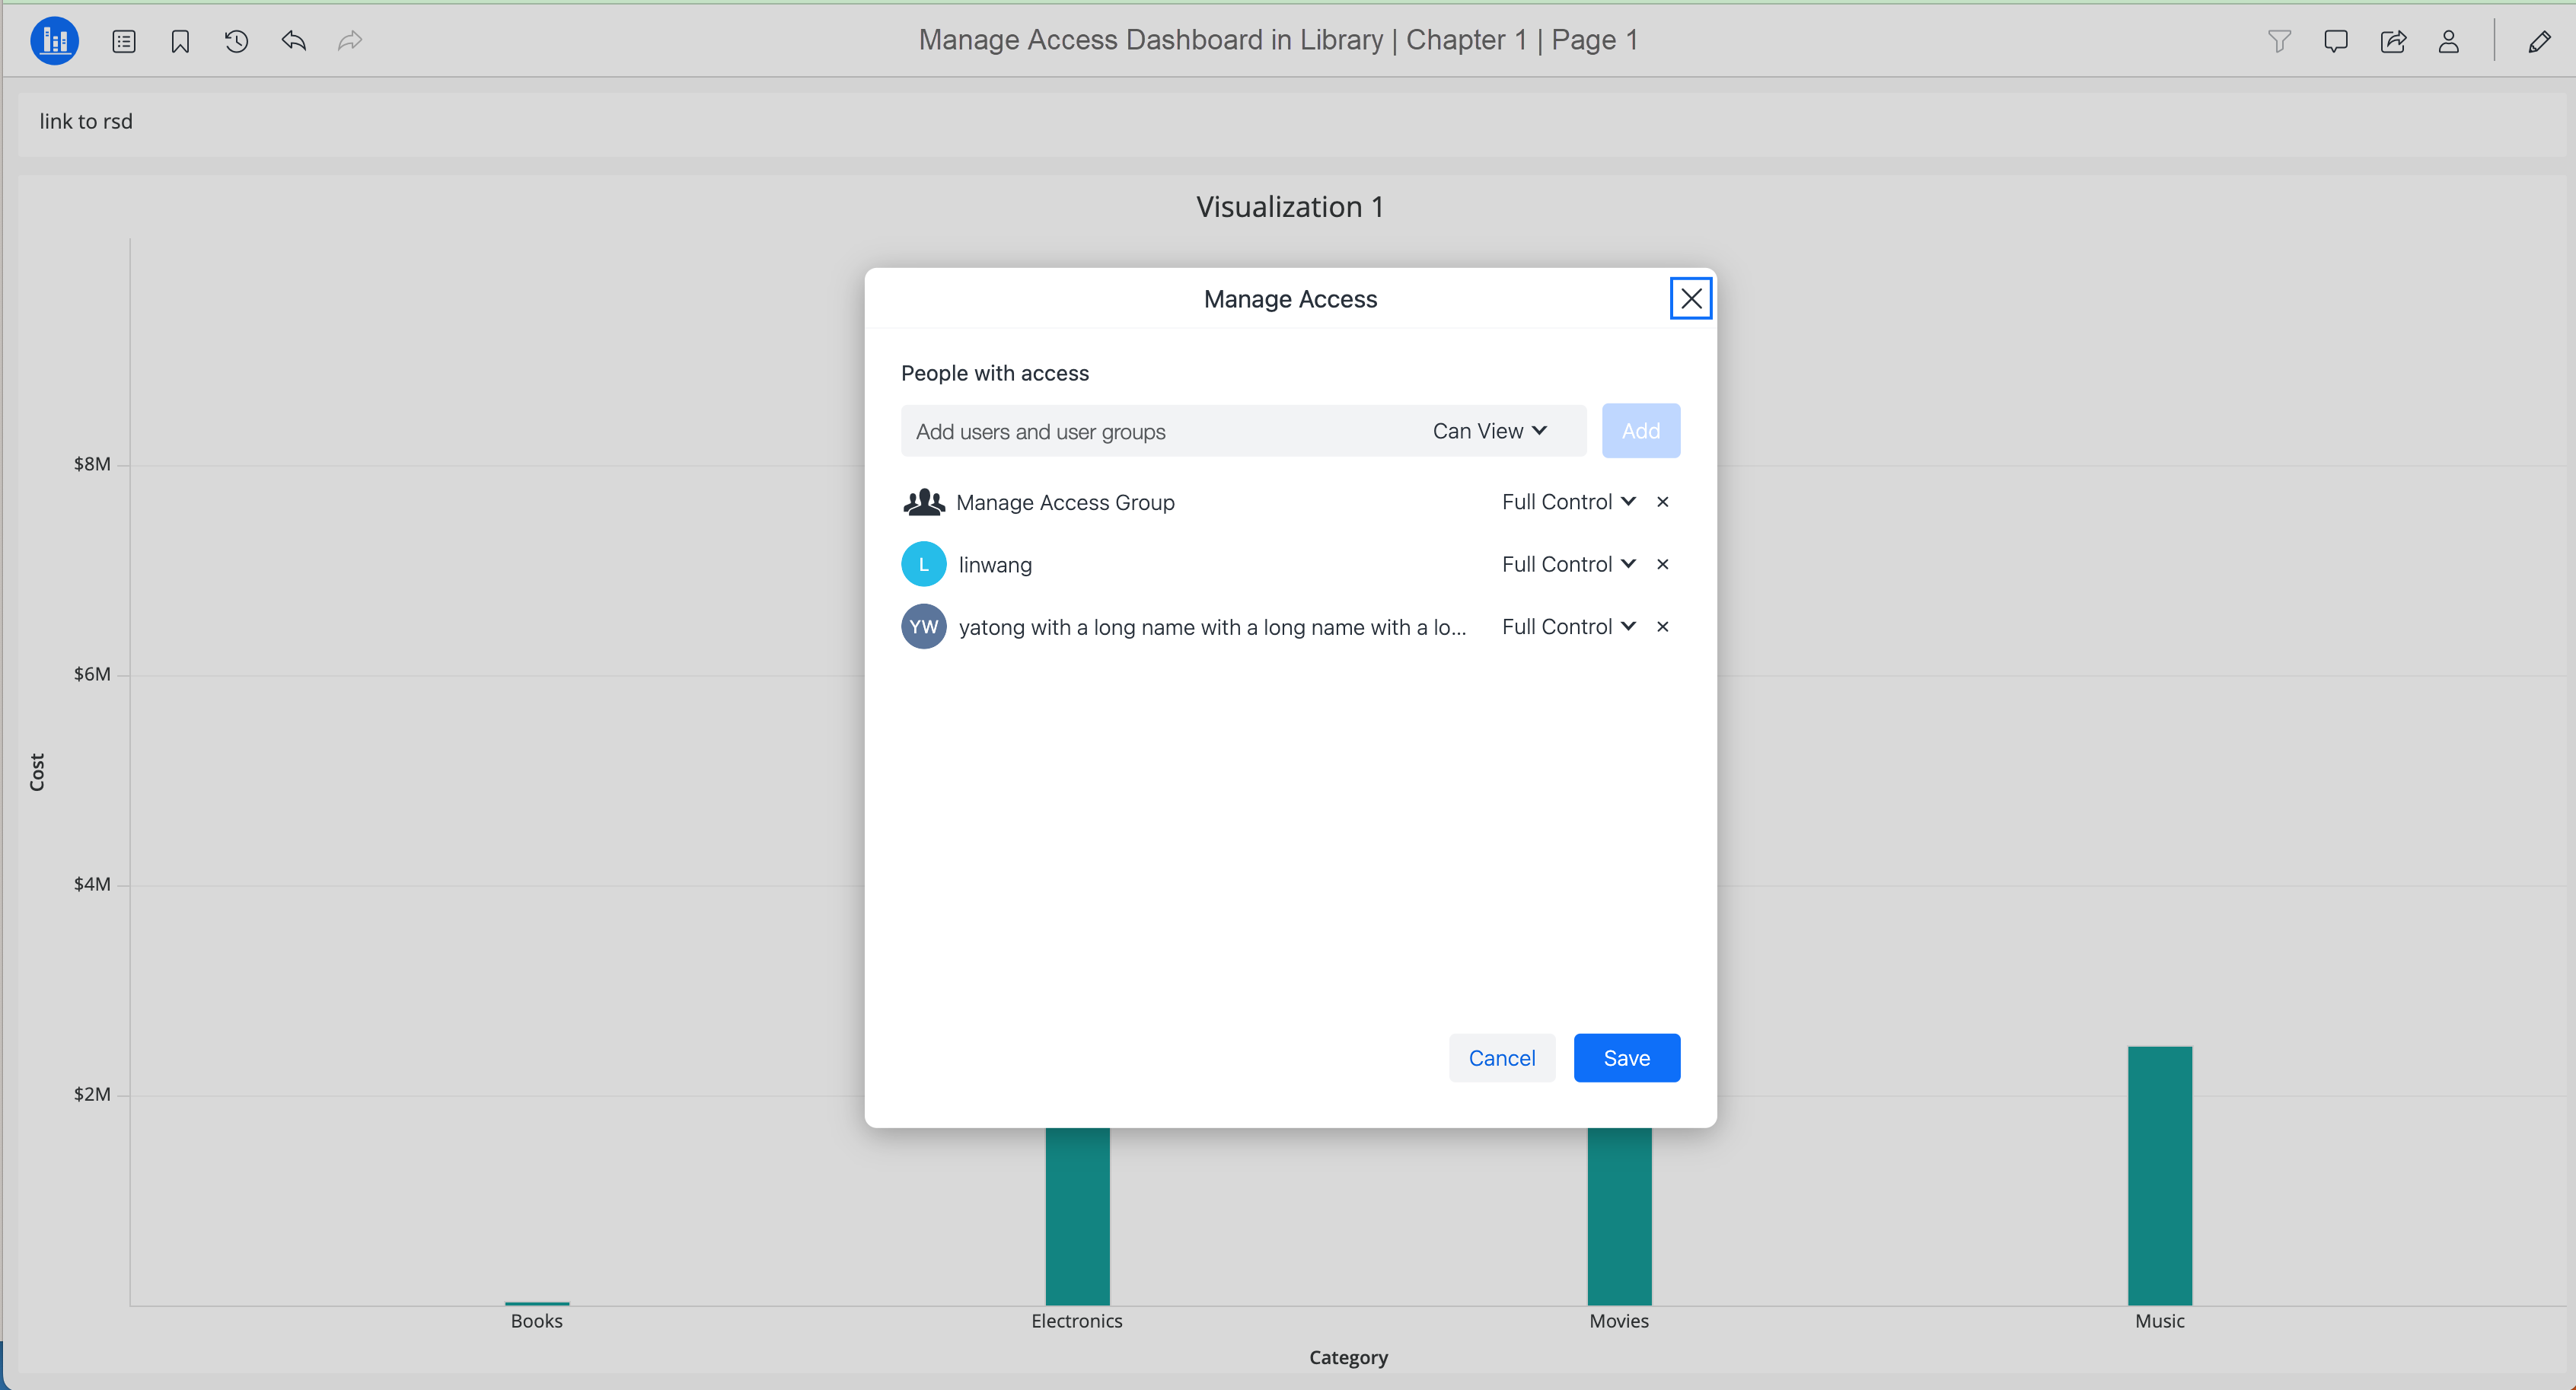Viewport: 2576px width, 1390px height.
Task: Click the redo arrow icon
Action: 350,41
